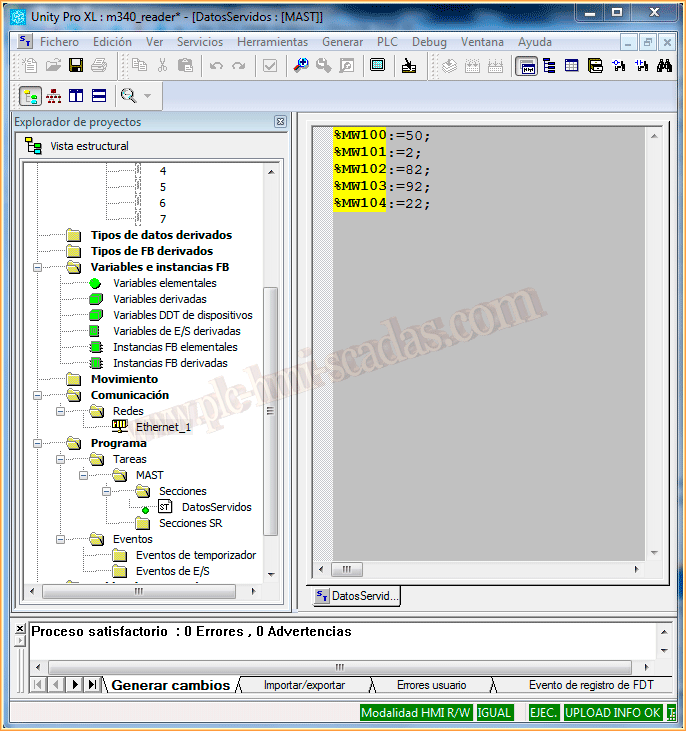Click the Ethernet_1 network icon
The width and height of the screenshot is (686, 731).
(x=120, y=427)
